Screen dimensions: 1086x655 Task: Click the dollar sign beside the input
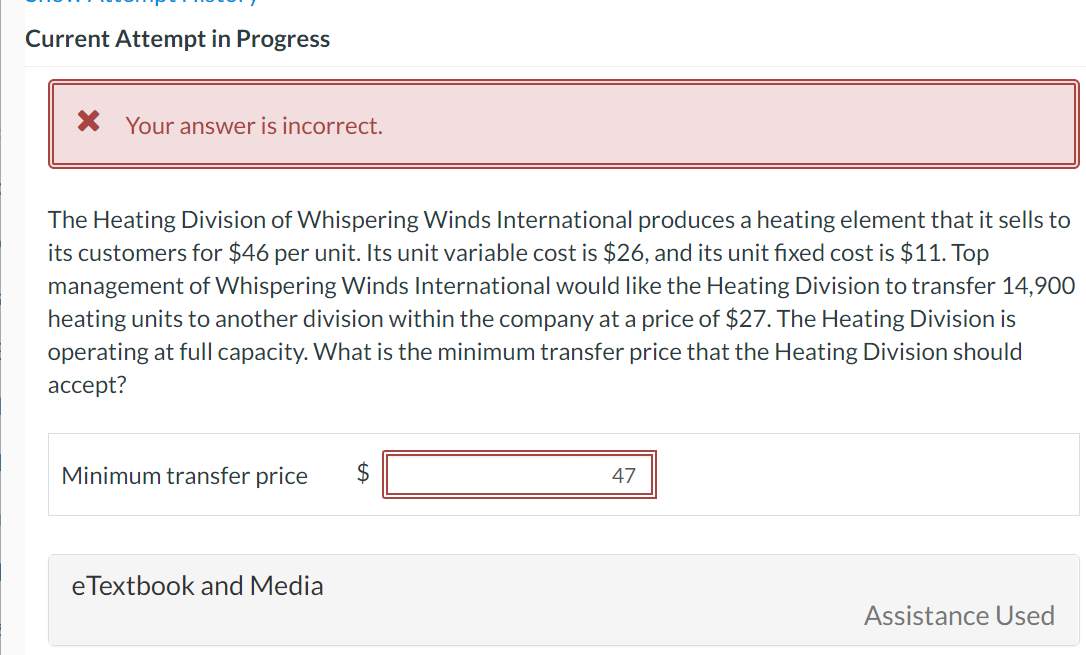pos(365,474)
